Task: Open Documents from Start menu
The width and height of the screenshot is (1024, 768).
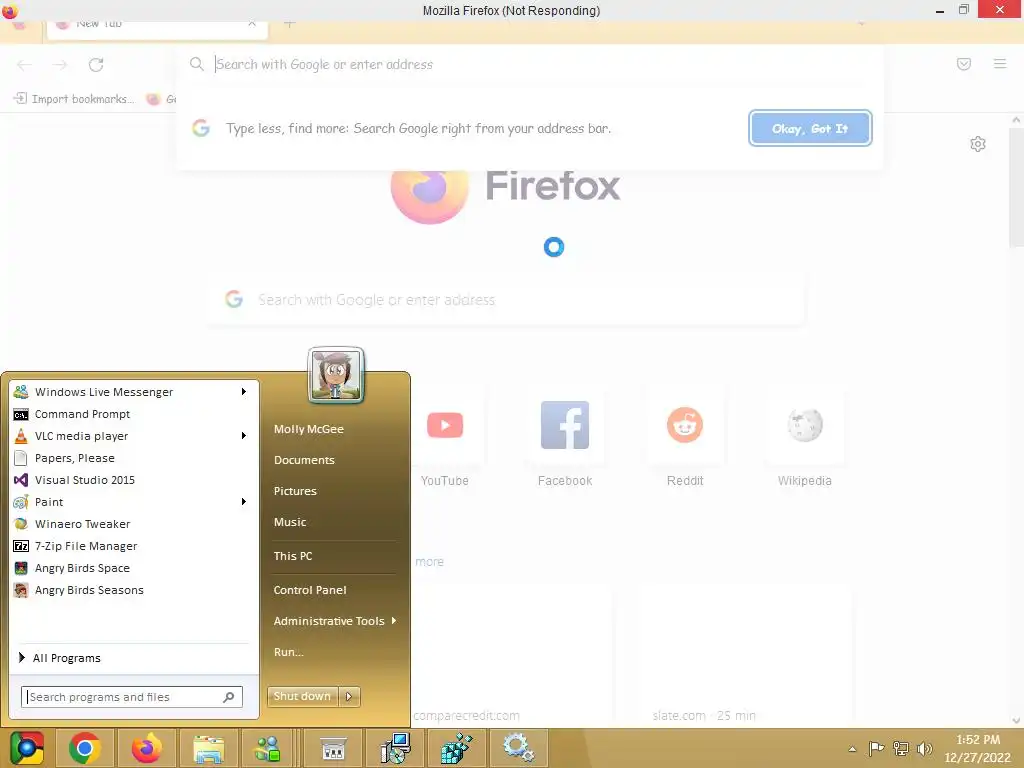Action: (x=304, y=460)
